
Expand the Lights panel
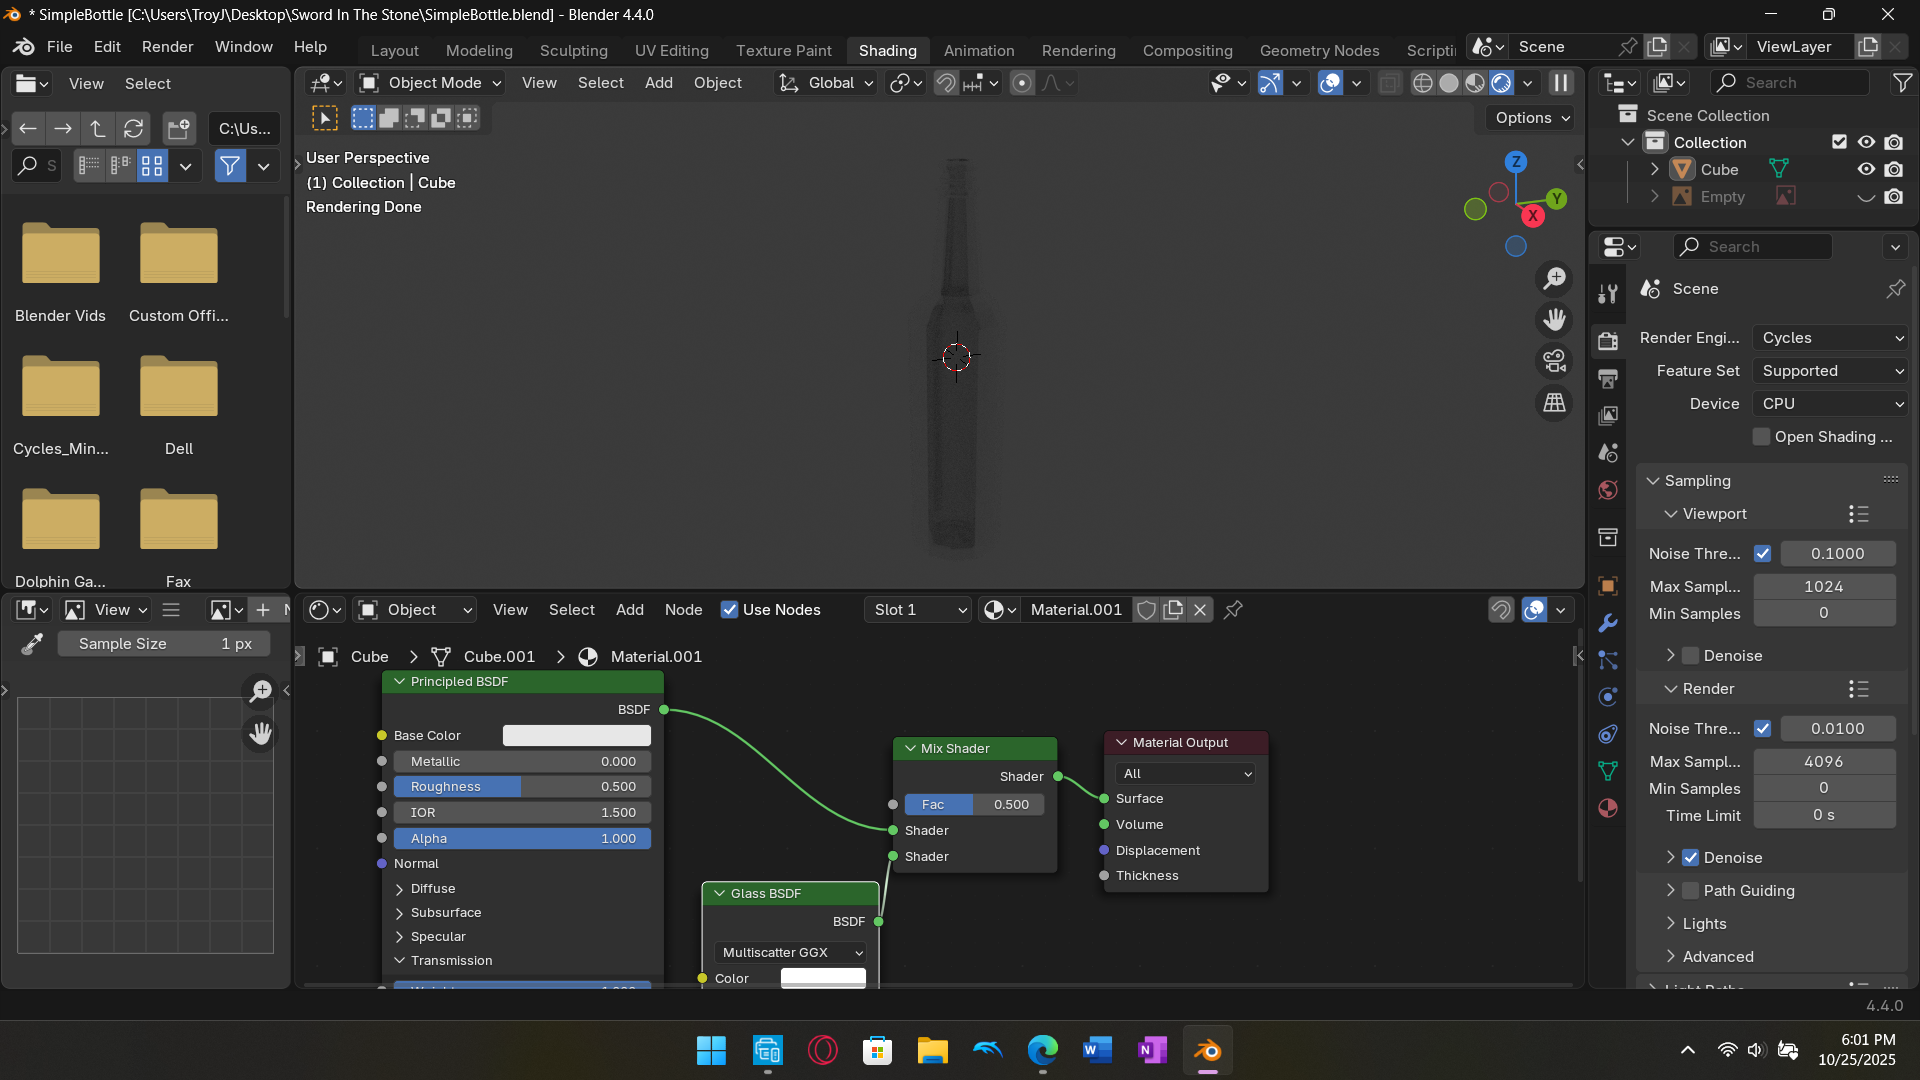[1704, 924]
